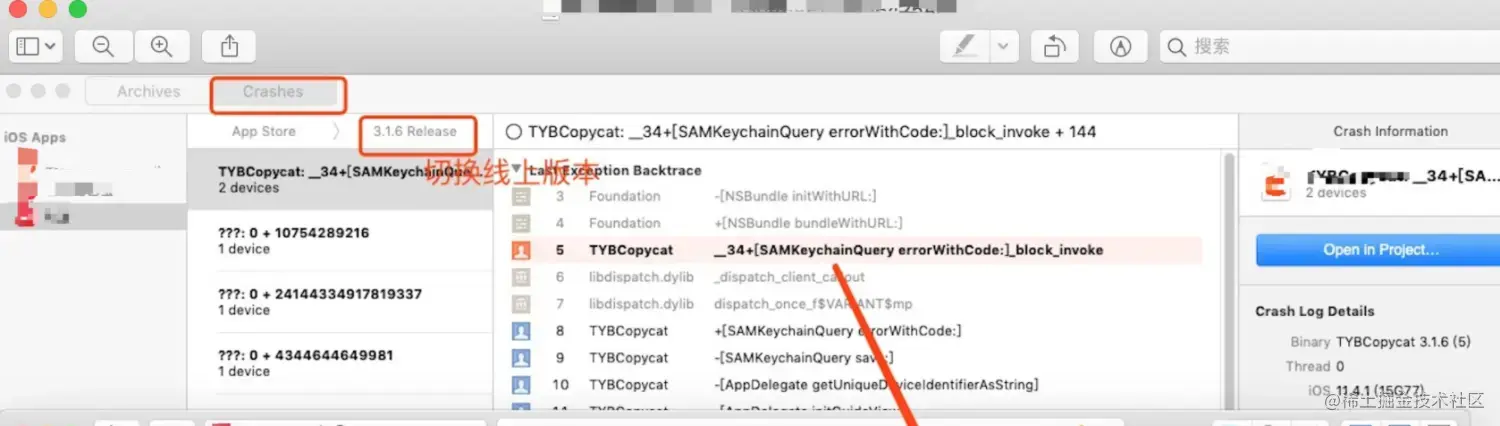Open the Preview sidebar view menu
This screenshot has width=1500, height=426.
click(x=36, y=46)
